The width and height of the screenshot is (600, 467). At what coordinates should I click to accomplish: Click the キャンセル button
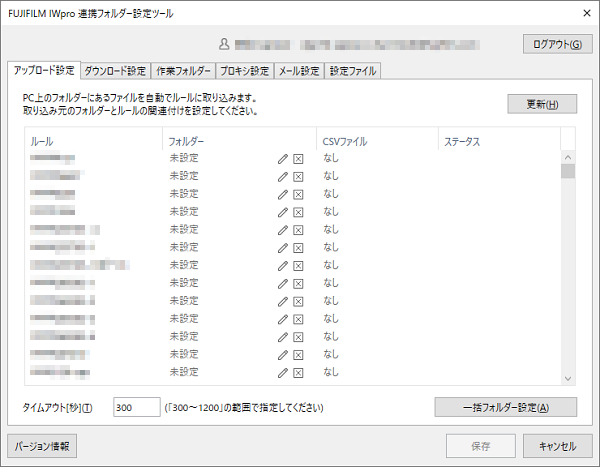pyautogui.click(x=558, y=446)
